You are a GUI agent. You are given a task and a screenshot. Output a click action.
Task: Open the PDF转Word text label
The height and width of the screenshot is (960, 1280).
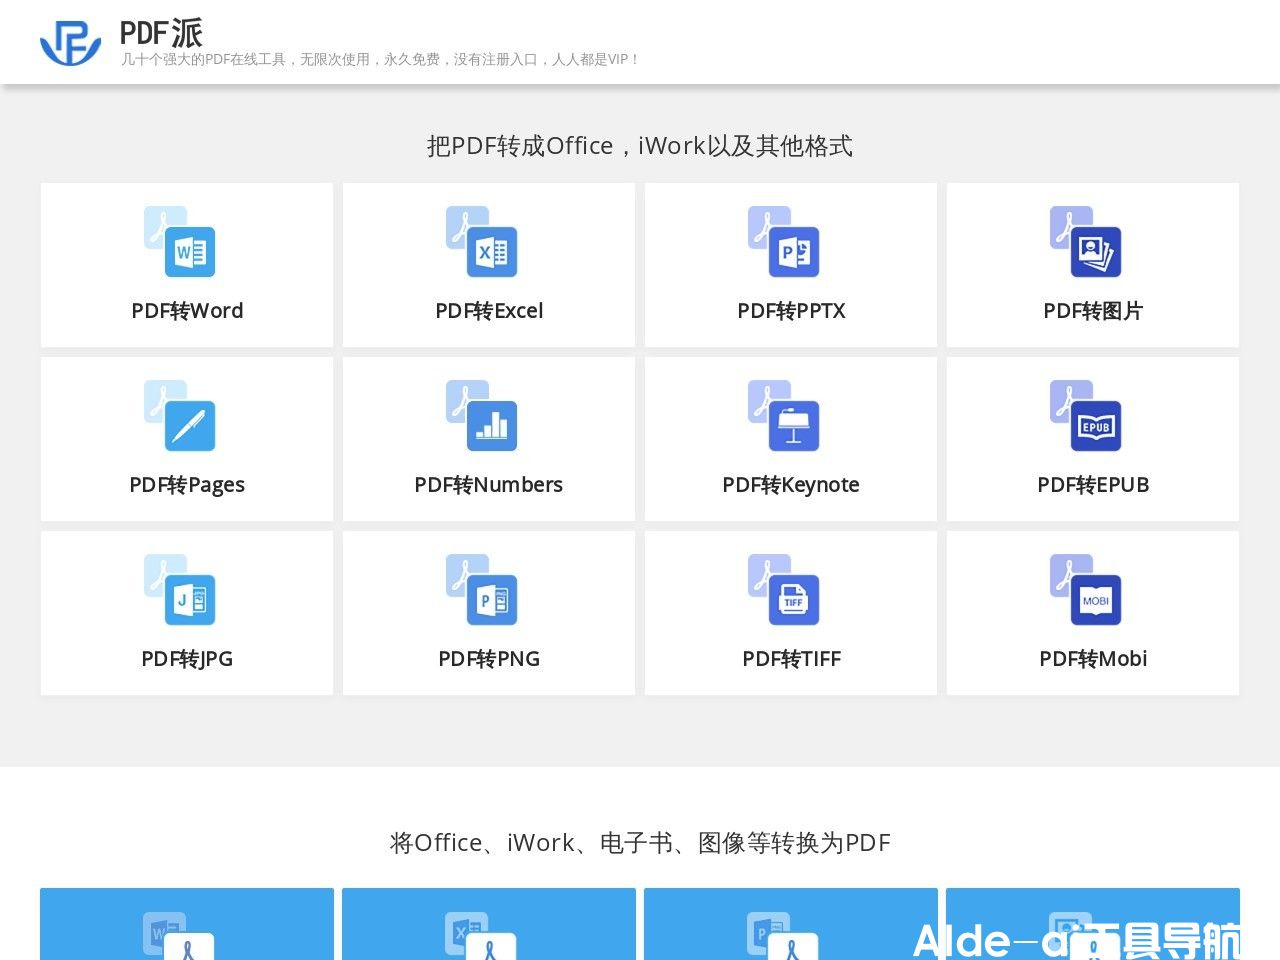point(187,311)
